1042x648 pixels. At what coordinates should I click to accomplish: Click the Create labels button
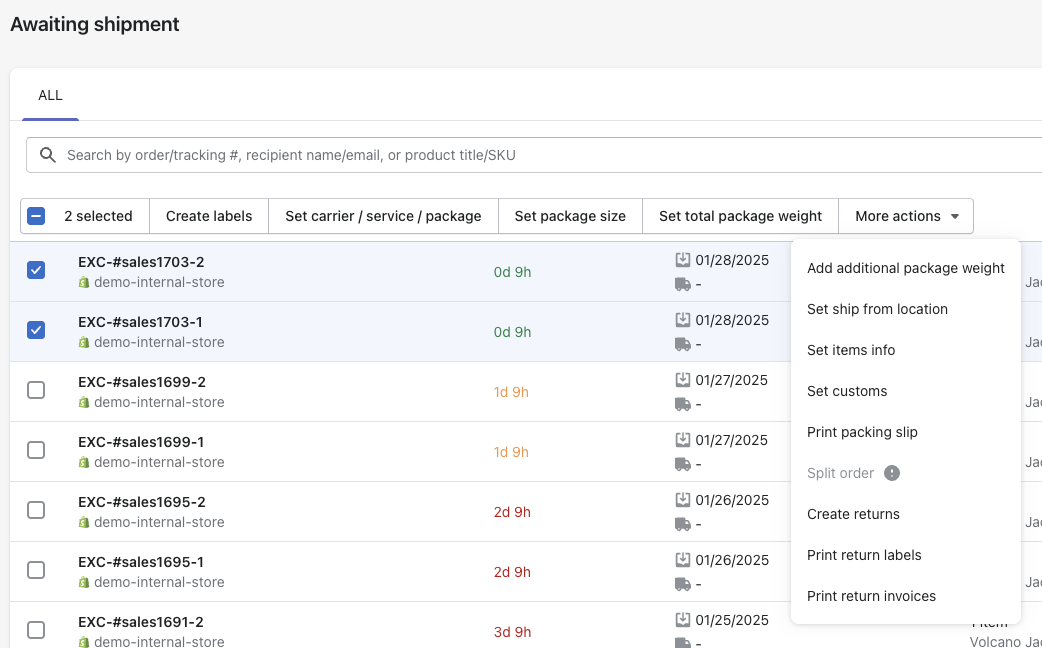tap(209, 216)
